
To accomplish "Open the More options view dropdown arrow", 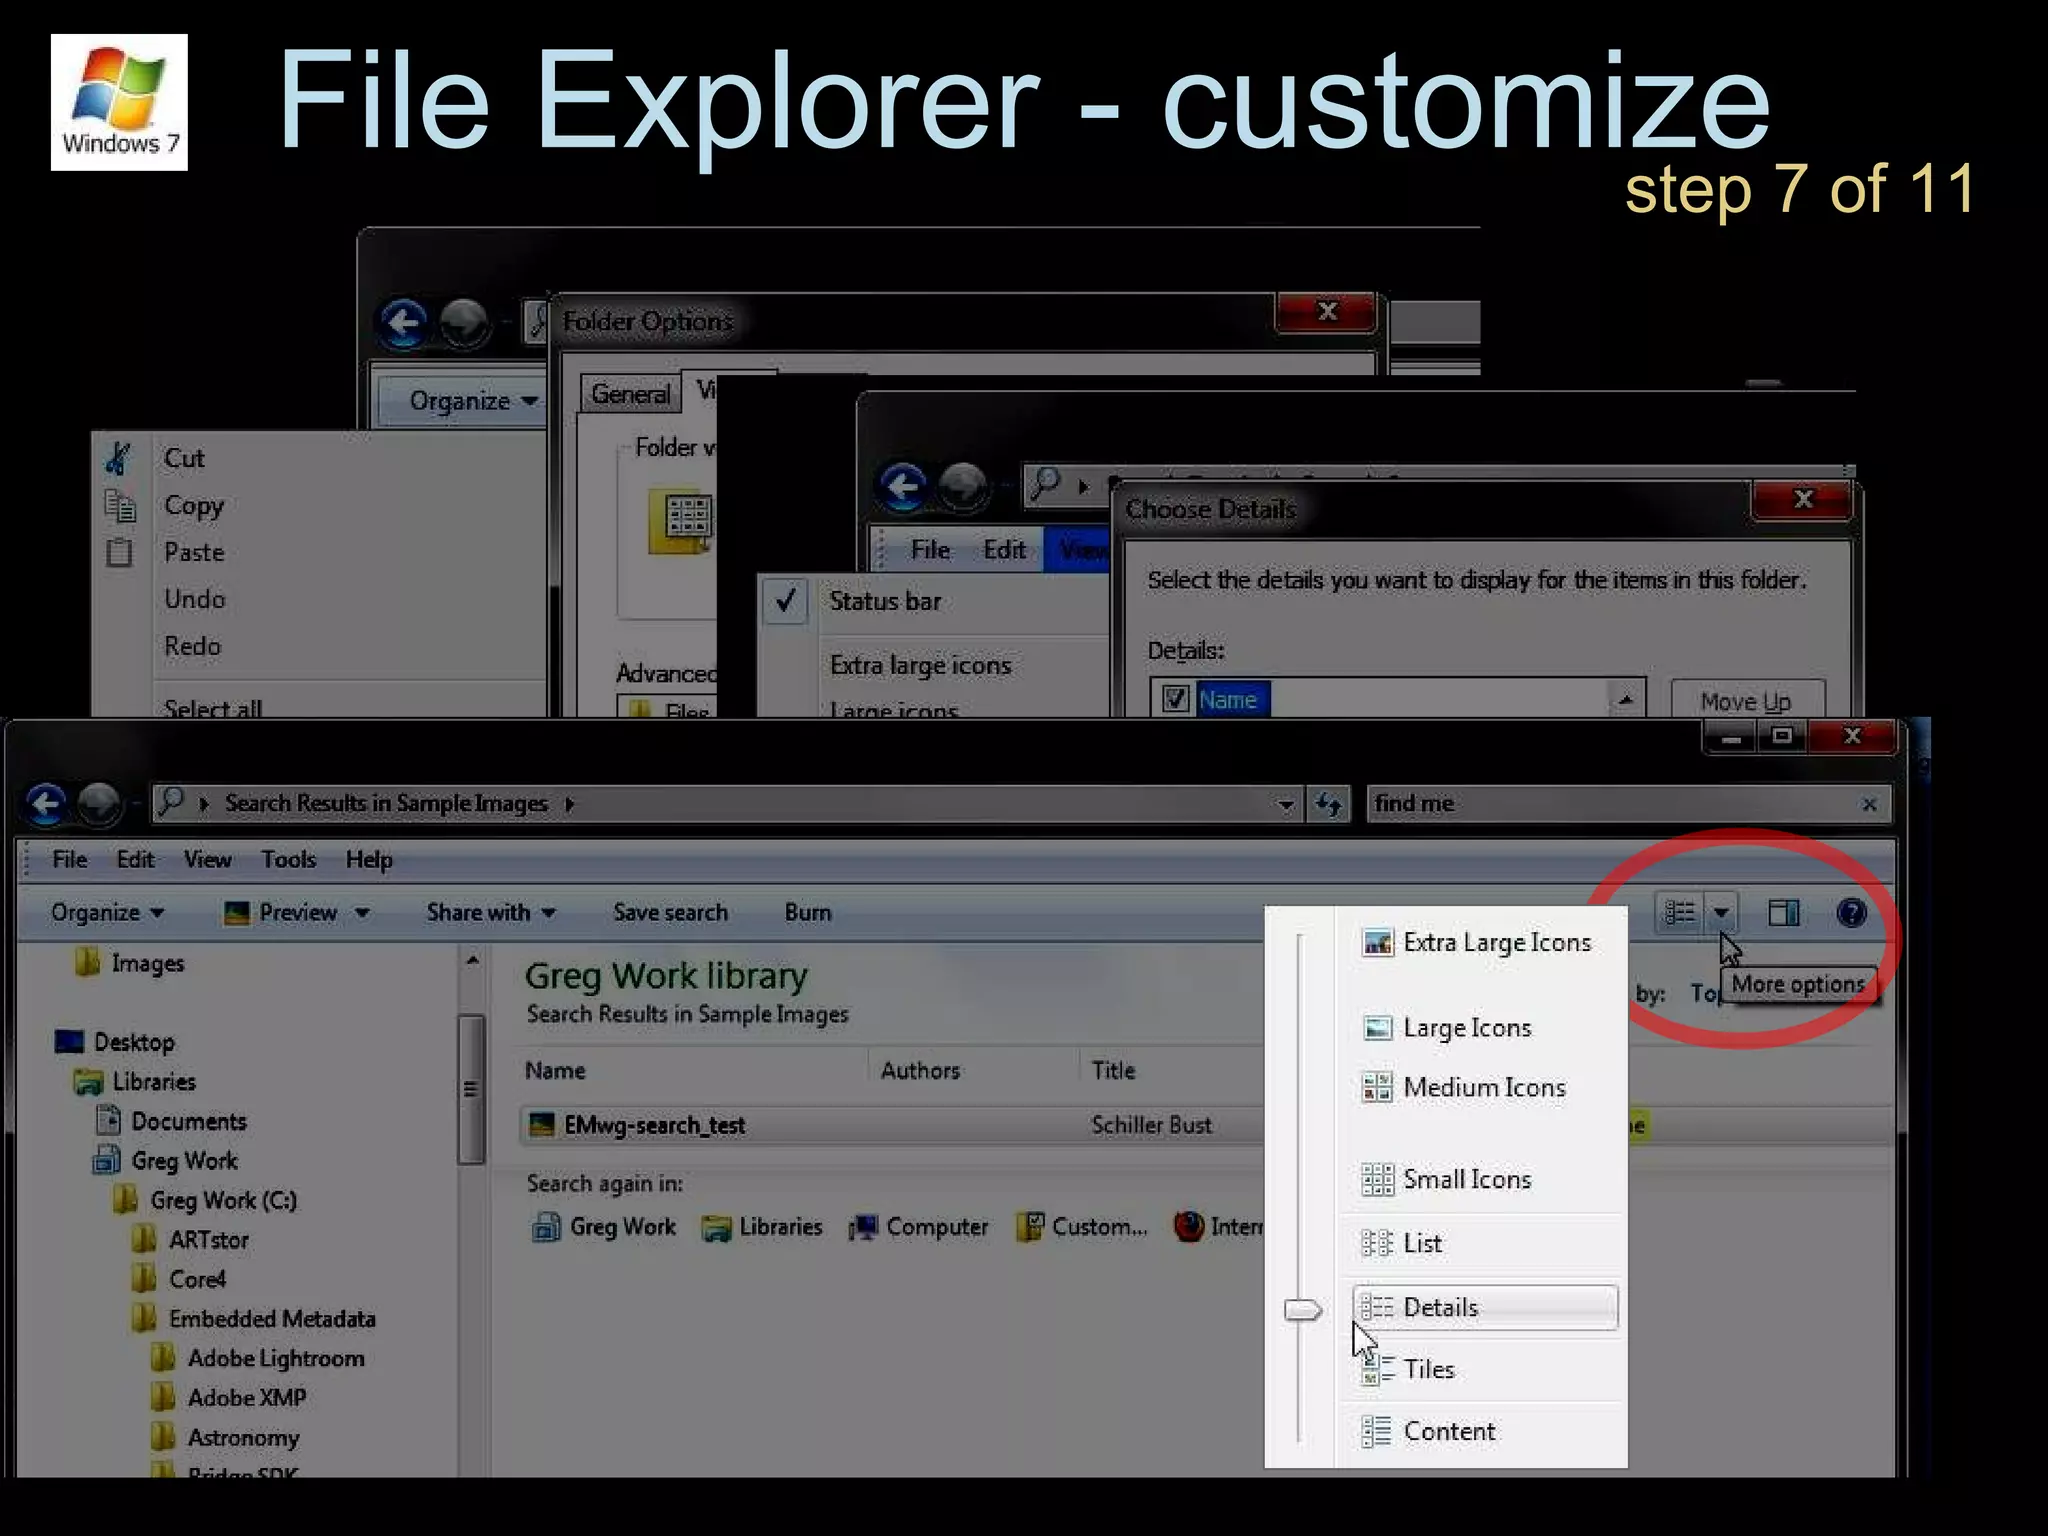I will click(1721, 912).
